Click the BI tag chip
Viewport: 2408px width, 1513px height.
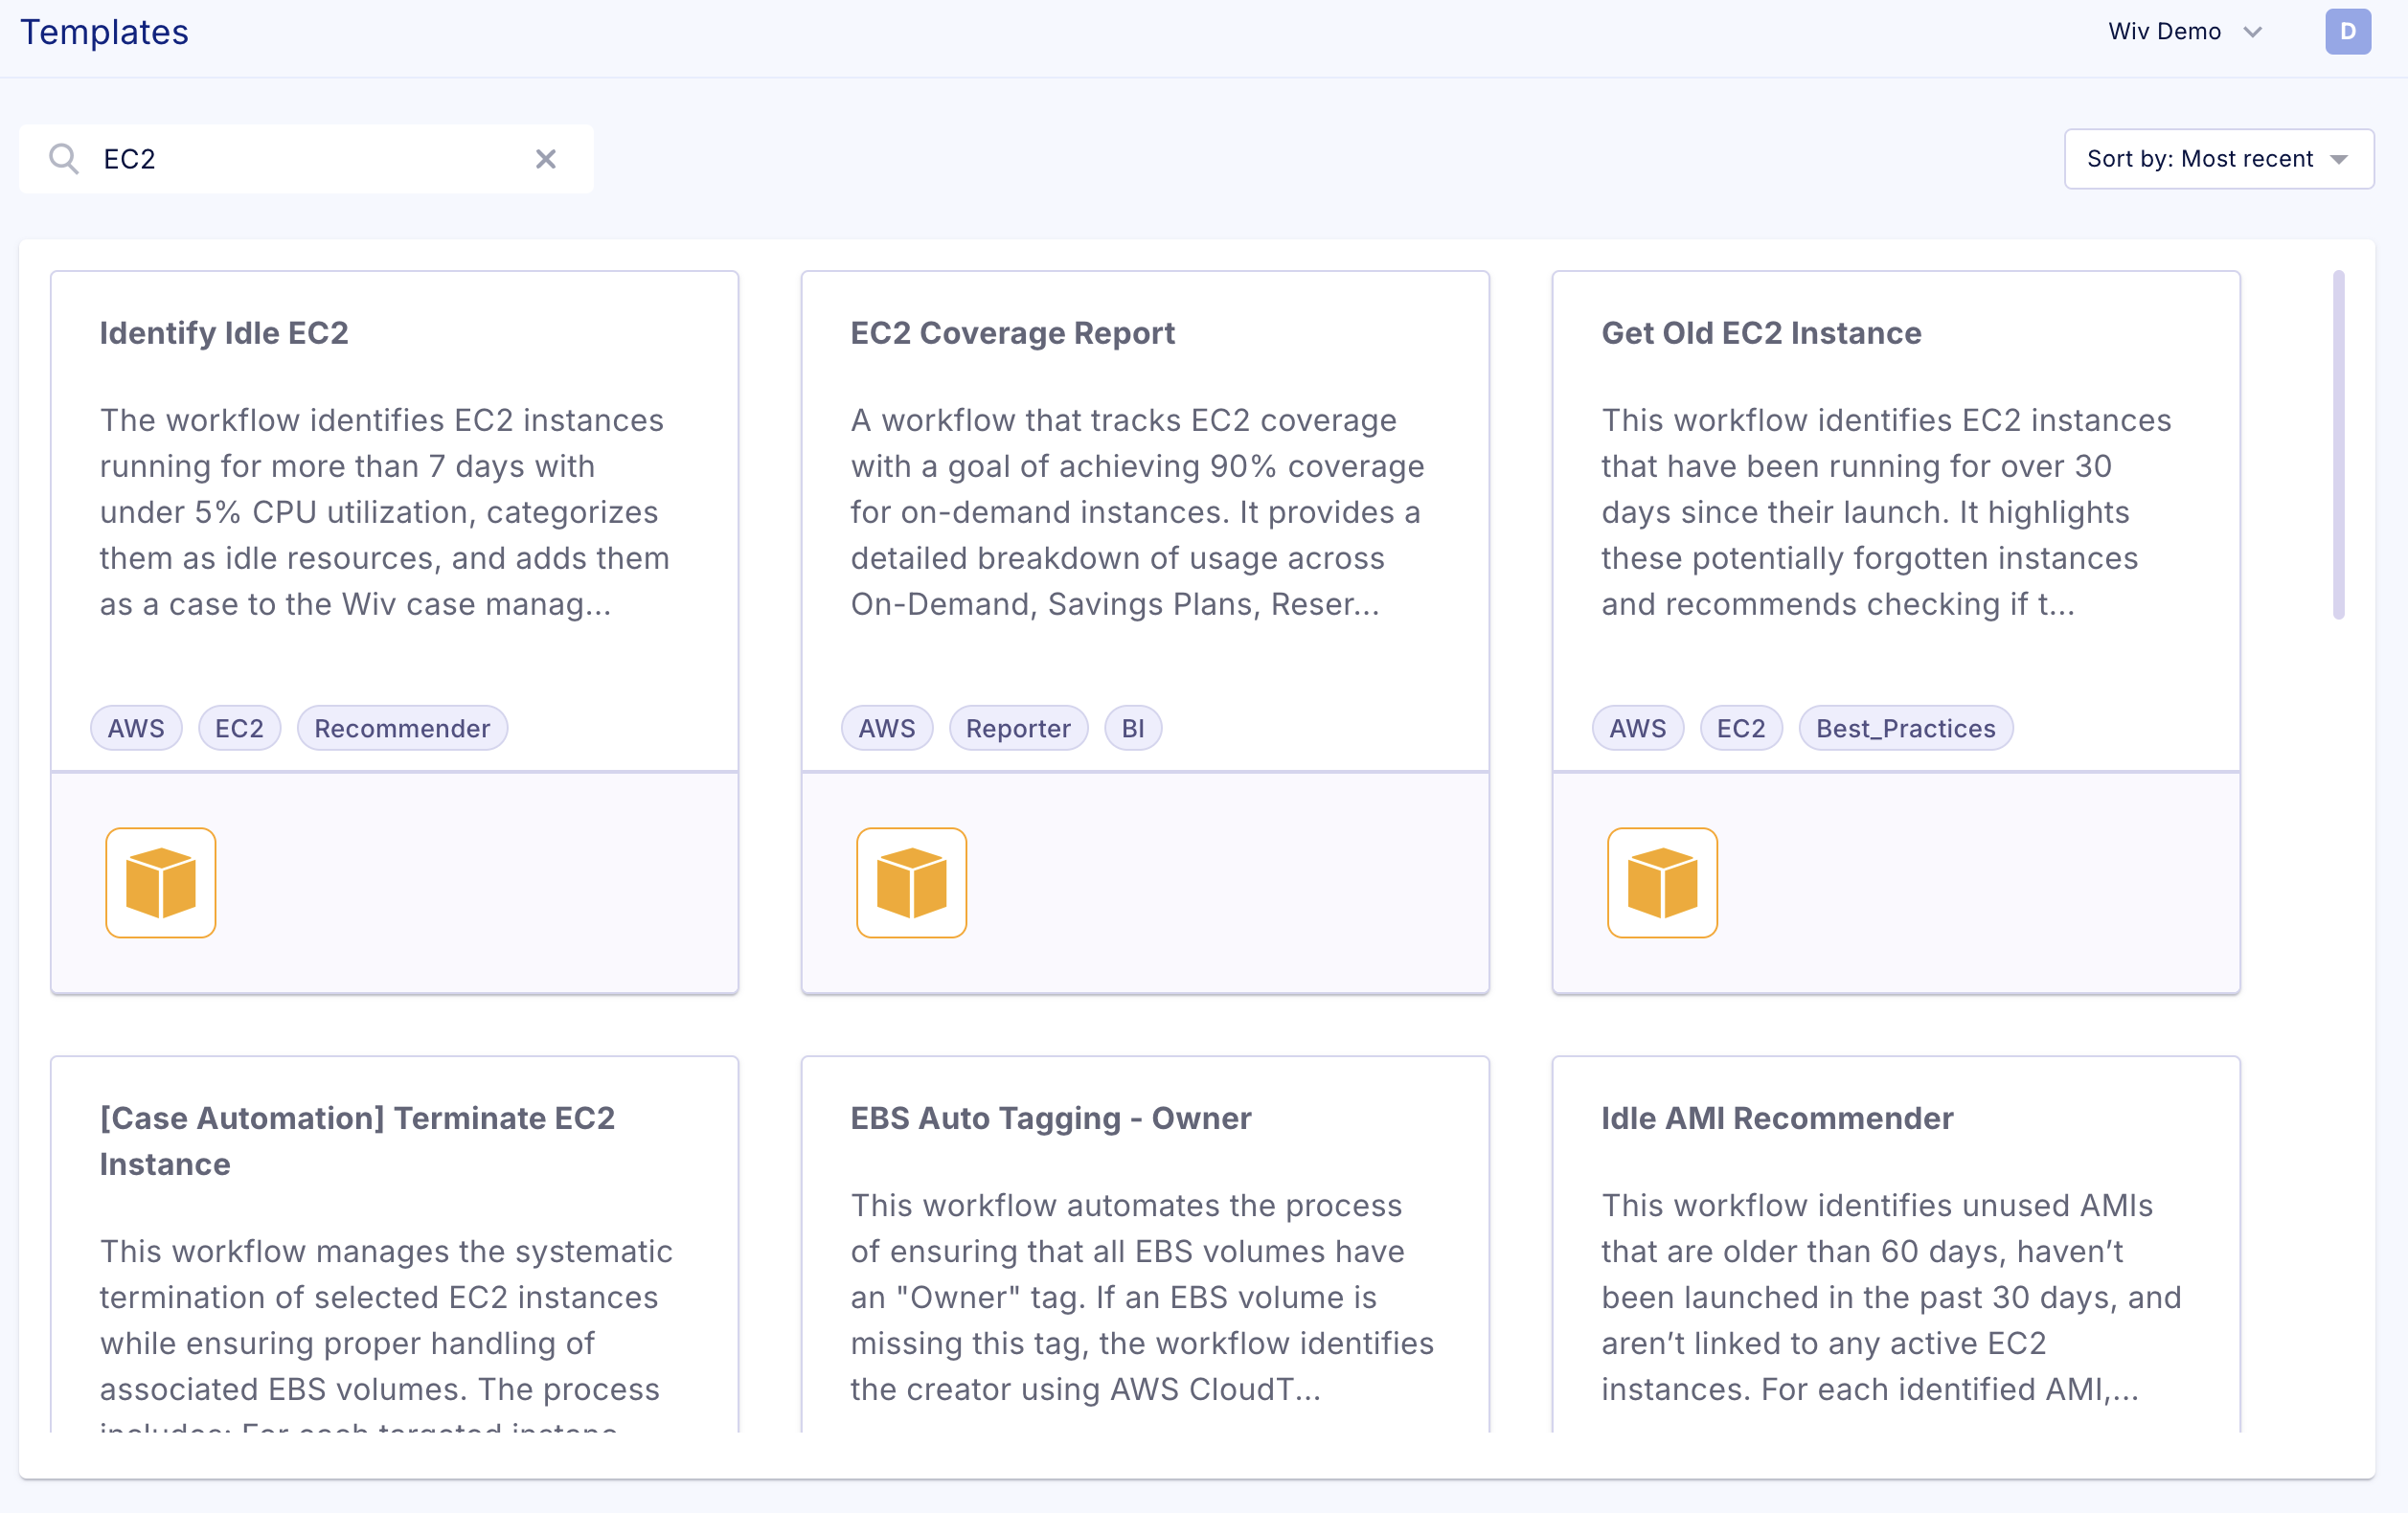(x=1132, y=728)
